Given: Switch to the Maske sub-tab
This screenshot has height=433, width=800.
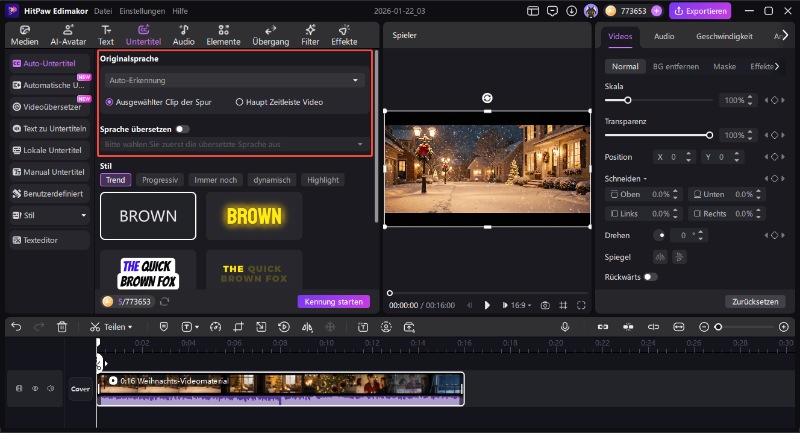Looking at the screenshot, I should pos(724,66).
